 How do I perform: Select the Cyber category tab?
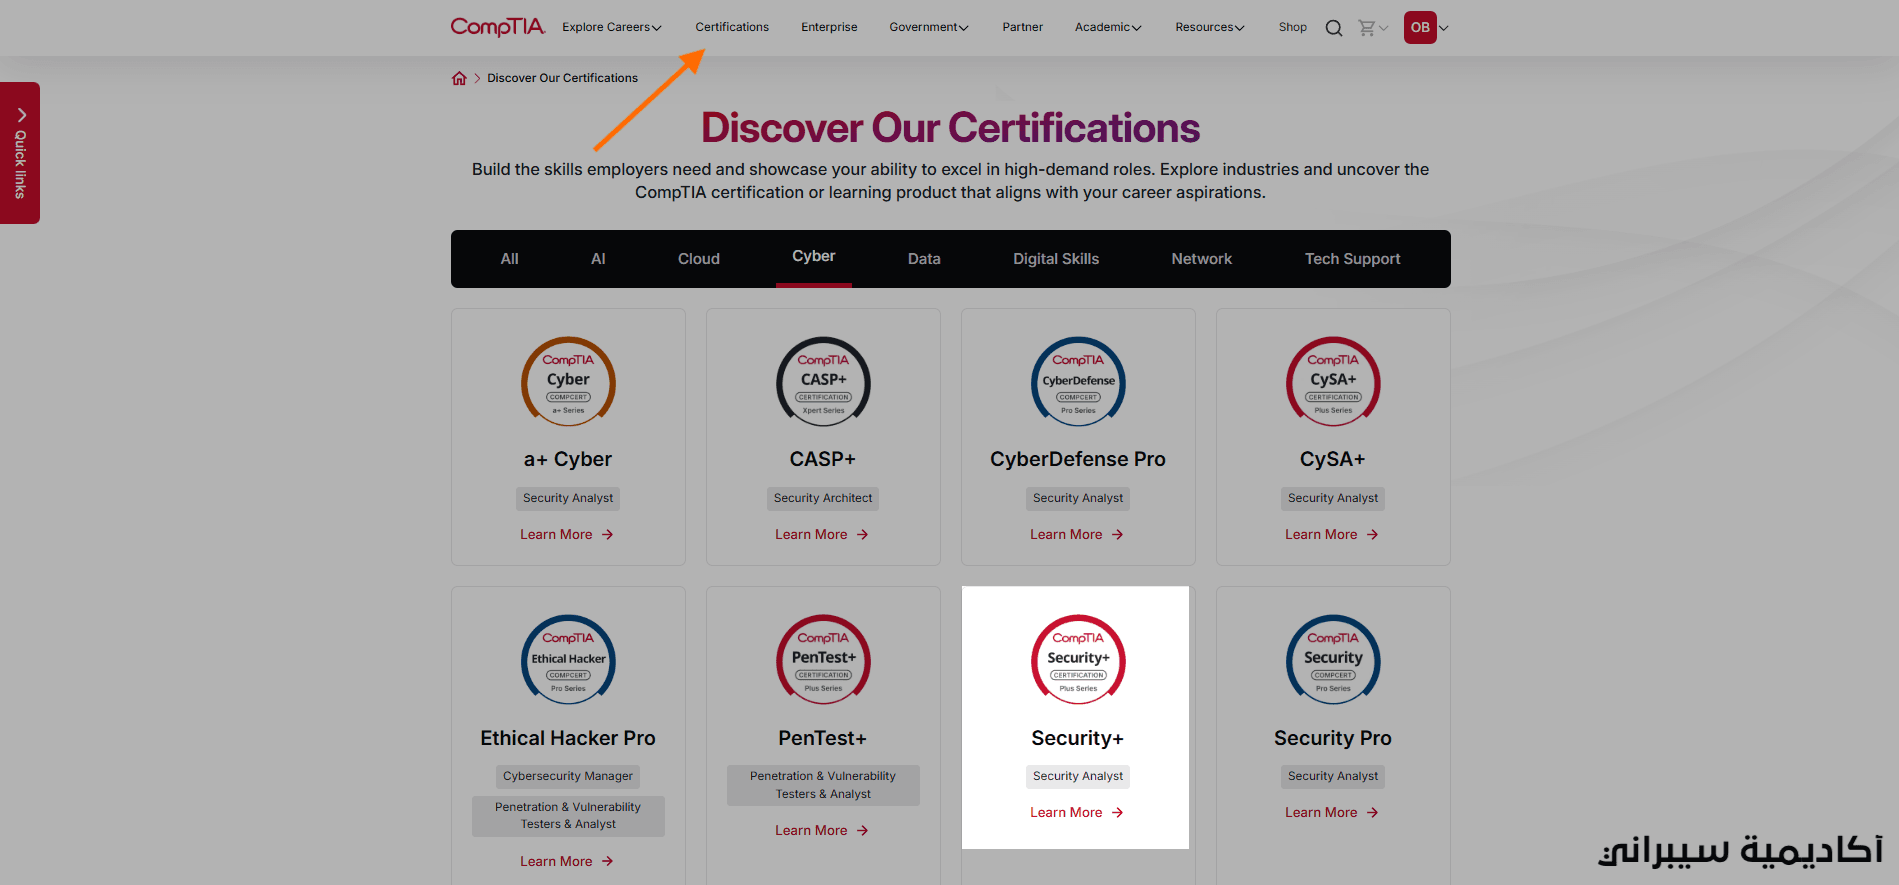[x=814, y=257]
